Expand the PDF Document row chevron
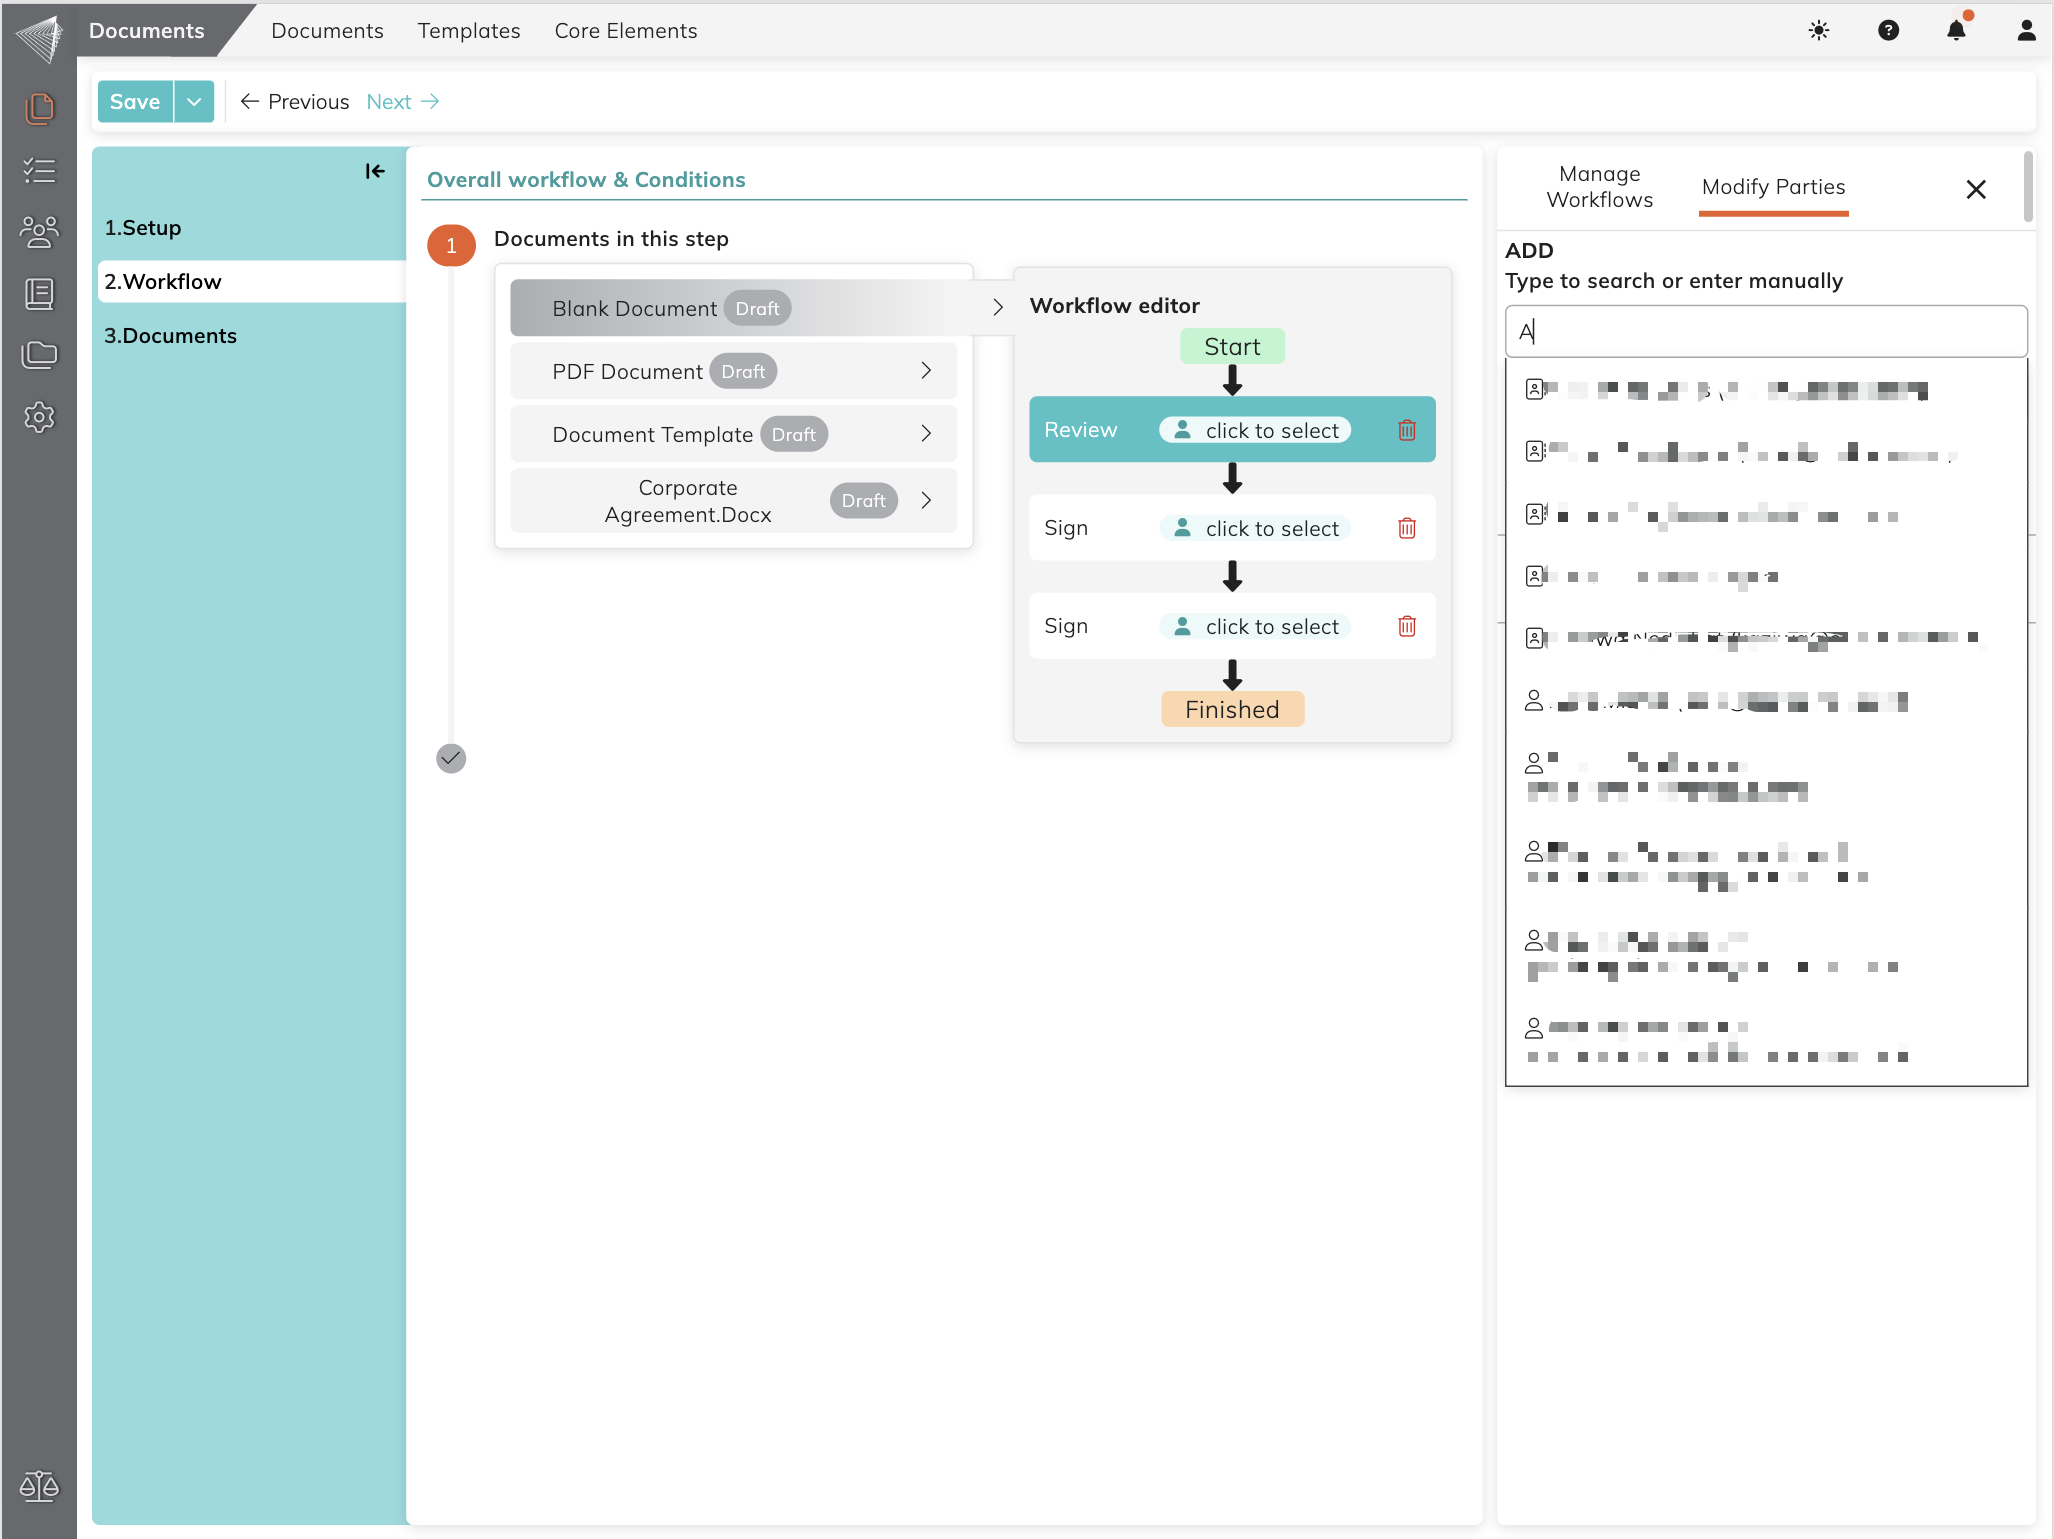2054x1539 pixels. pyautogui.click(x=926, y=371)
